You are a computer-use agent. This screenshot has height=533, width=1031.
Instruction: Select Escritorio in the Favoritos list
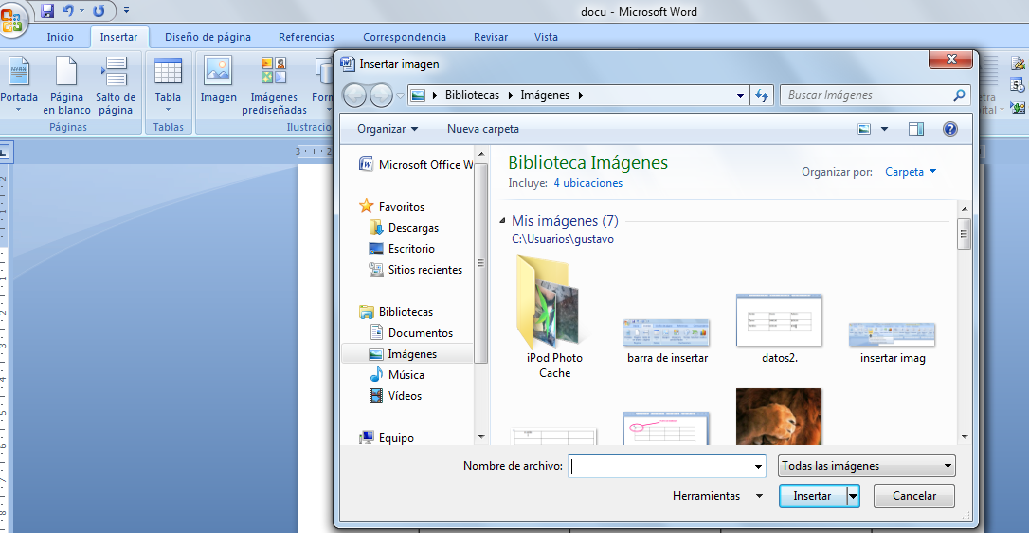pos(411,249)
